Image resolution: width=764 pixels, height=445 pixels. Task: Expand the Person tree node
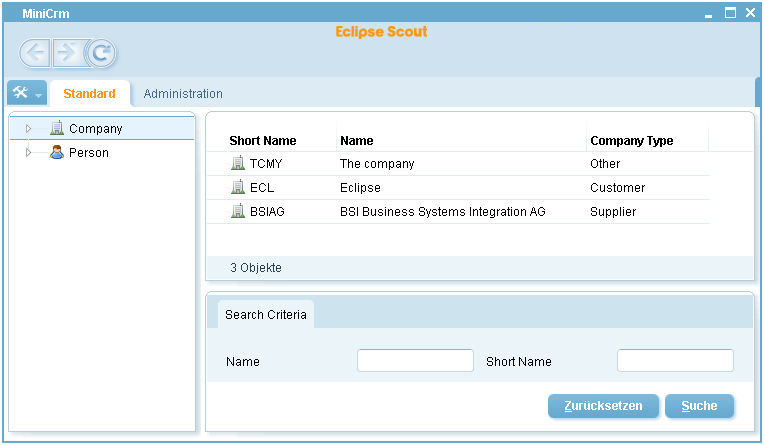tap(28, 153)
